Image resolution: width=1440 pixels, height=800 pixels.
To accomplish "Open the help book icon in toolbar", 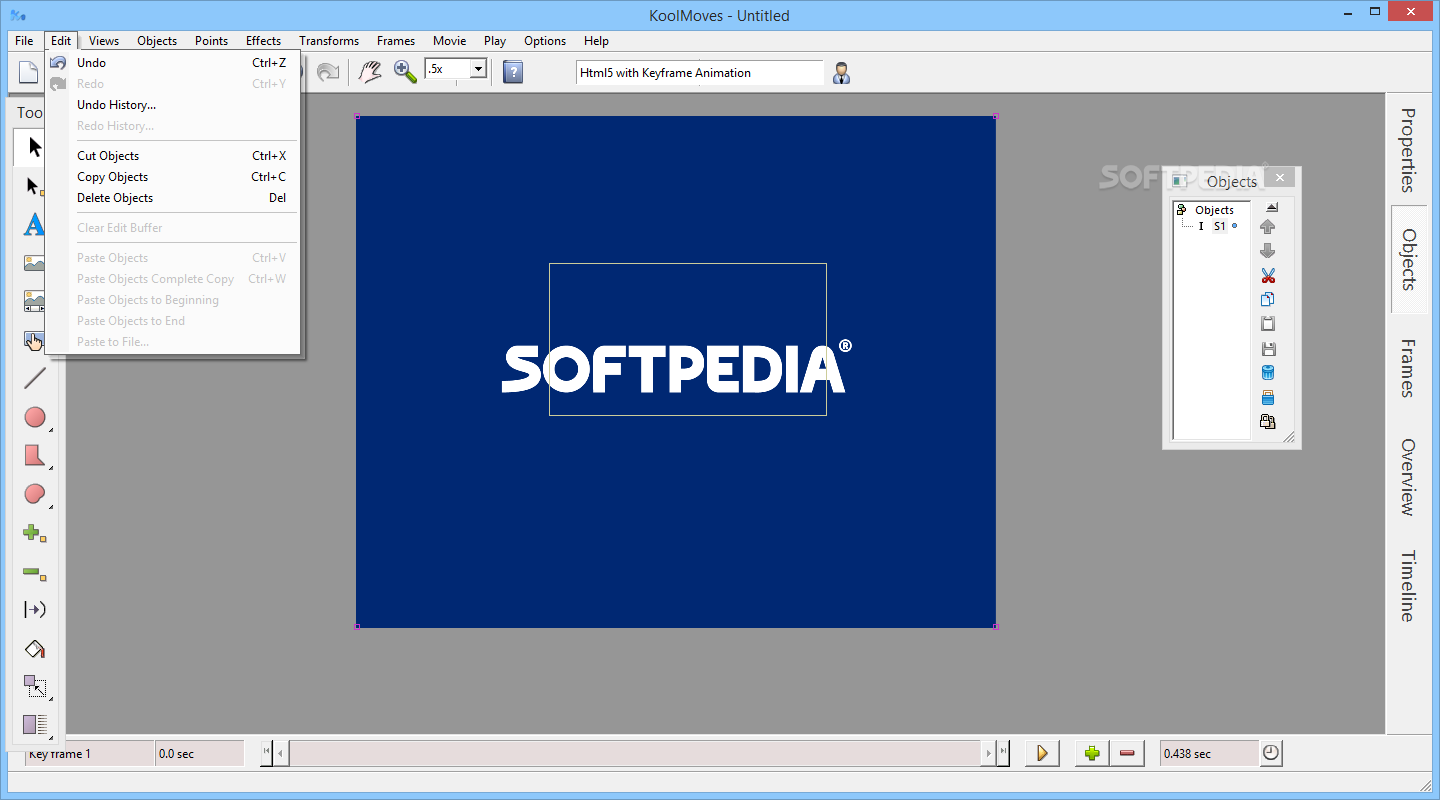I will (513, 72).
